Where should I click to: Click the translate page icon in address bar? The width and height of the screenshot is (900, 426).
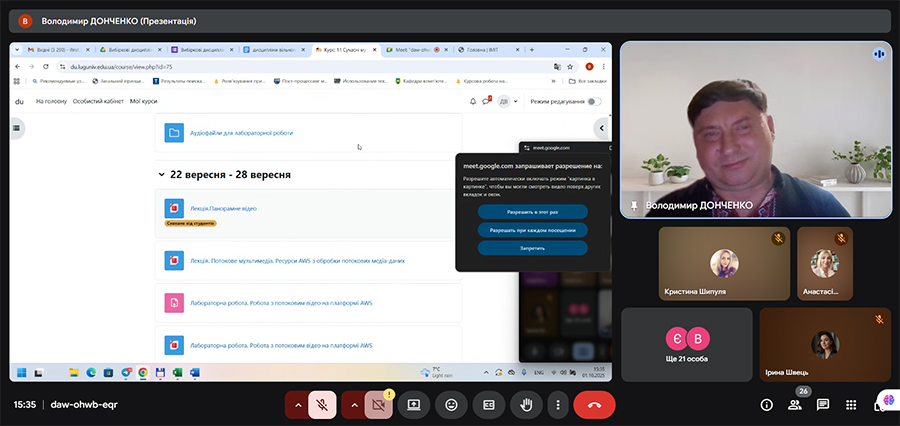click(557, 67)
